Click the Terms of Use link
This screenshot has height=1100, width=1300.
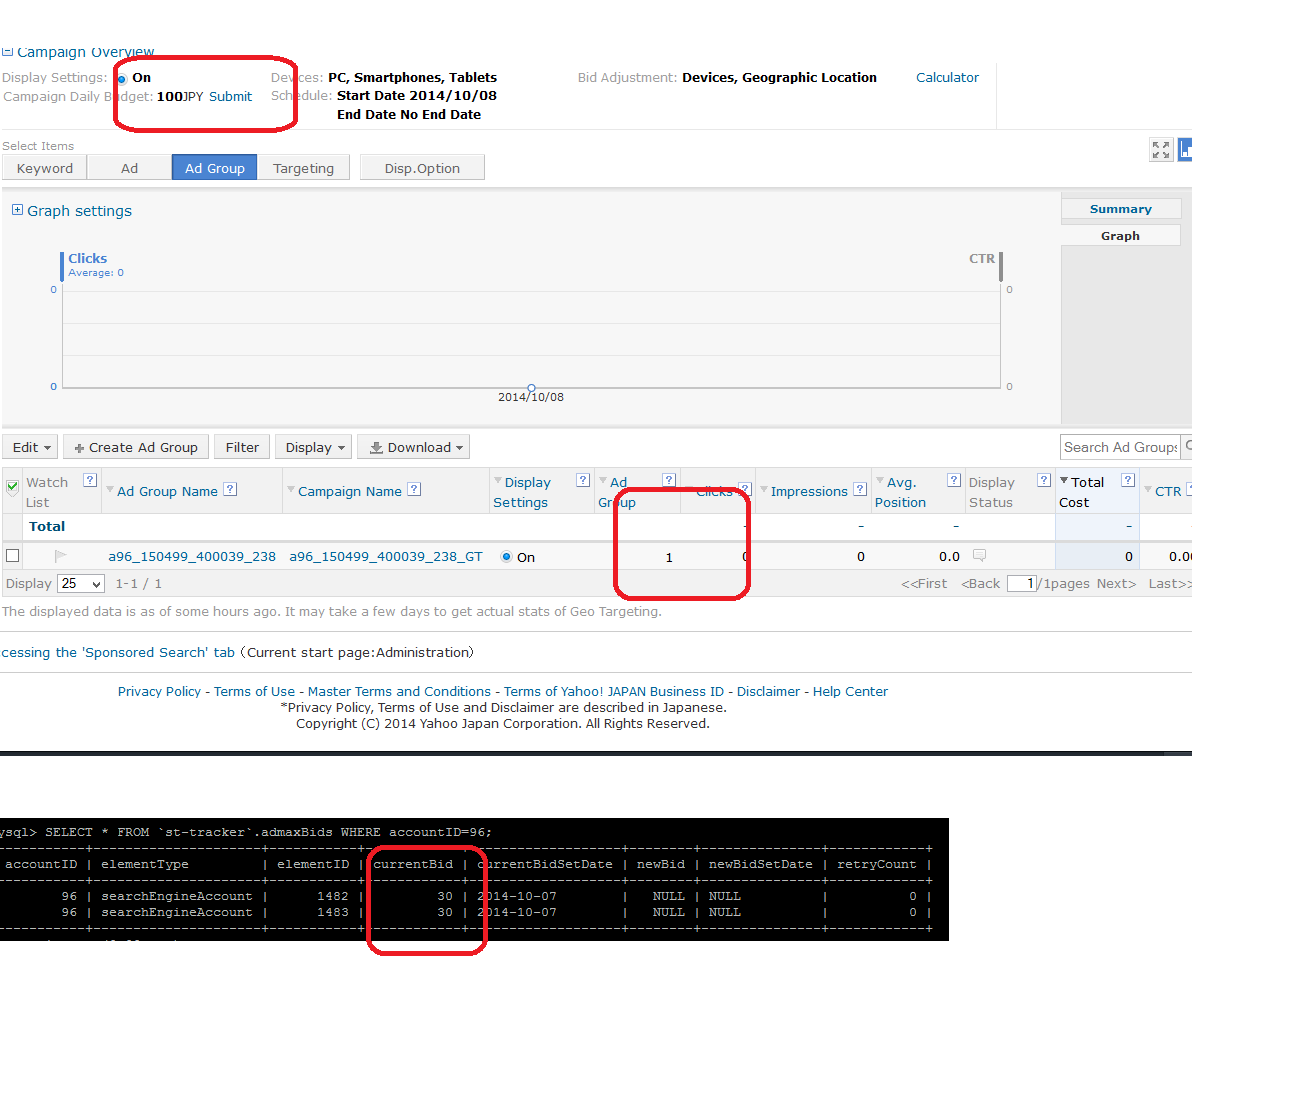point(254,691)
